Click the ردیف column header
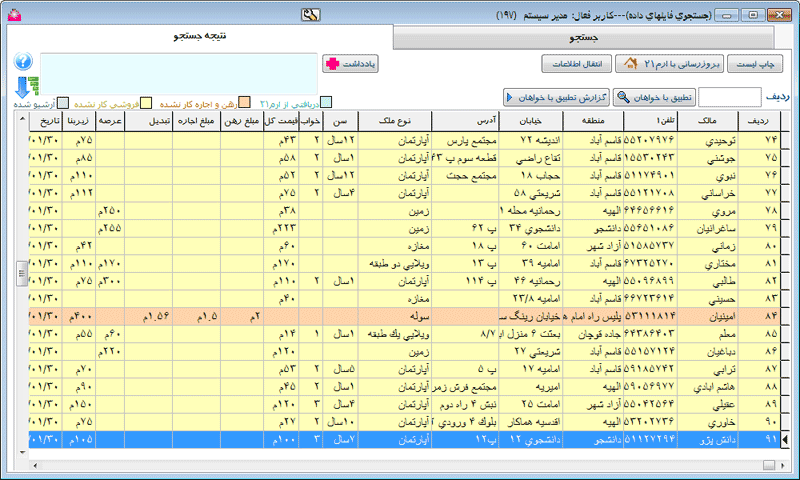 point(759,121)
